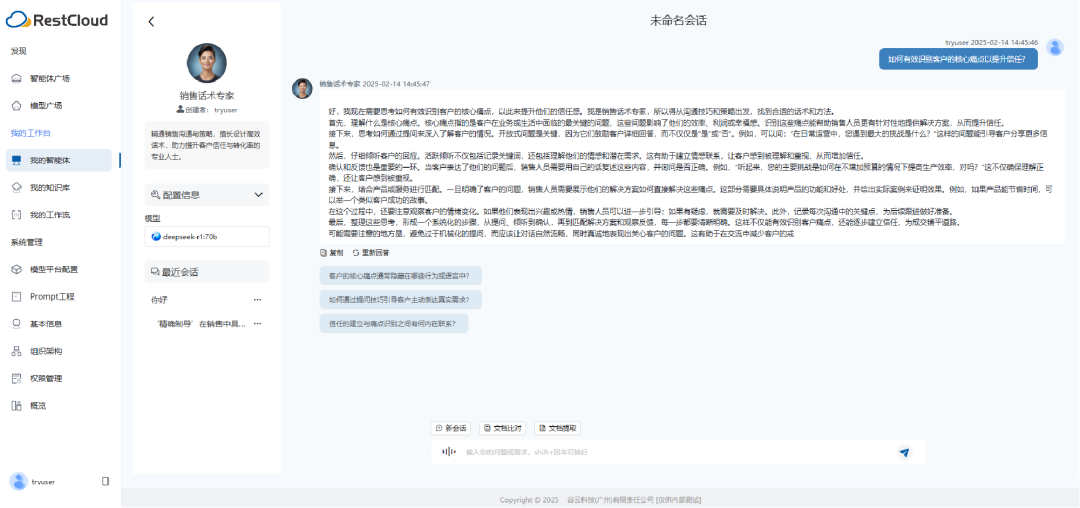Click suggested question about 信任的建立与痛点识别
The height and width of the screenshot is (508, 1080).
(x=394, y=324)
